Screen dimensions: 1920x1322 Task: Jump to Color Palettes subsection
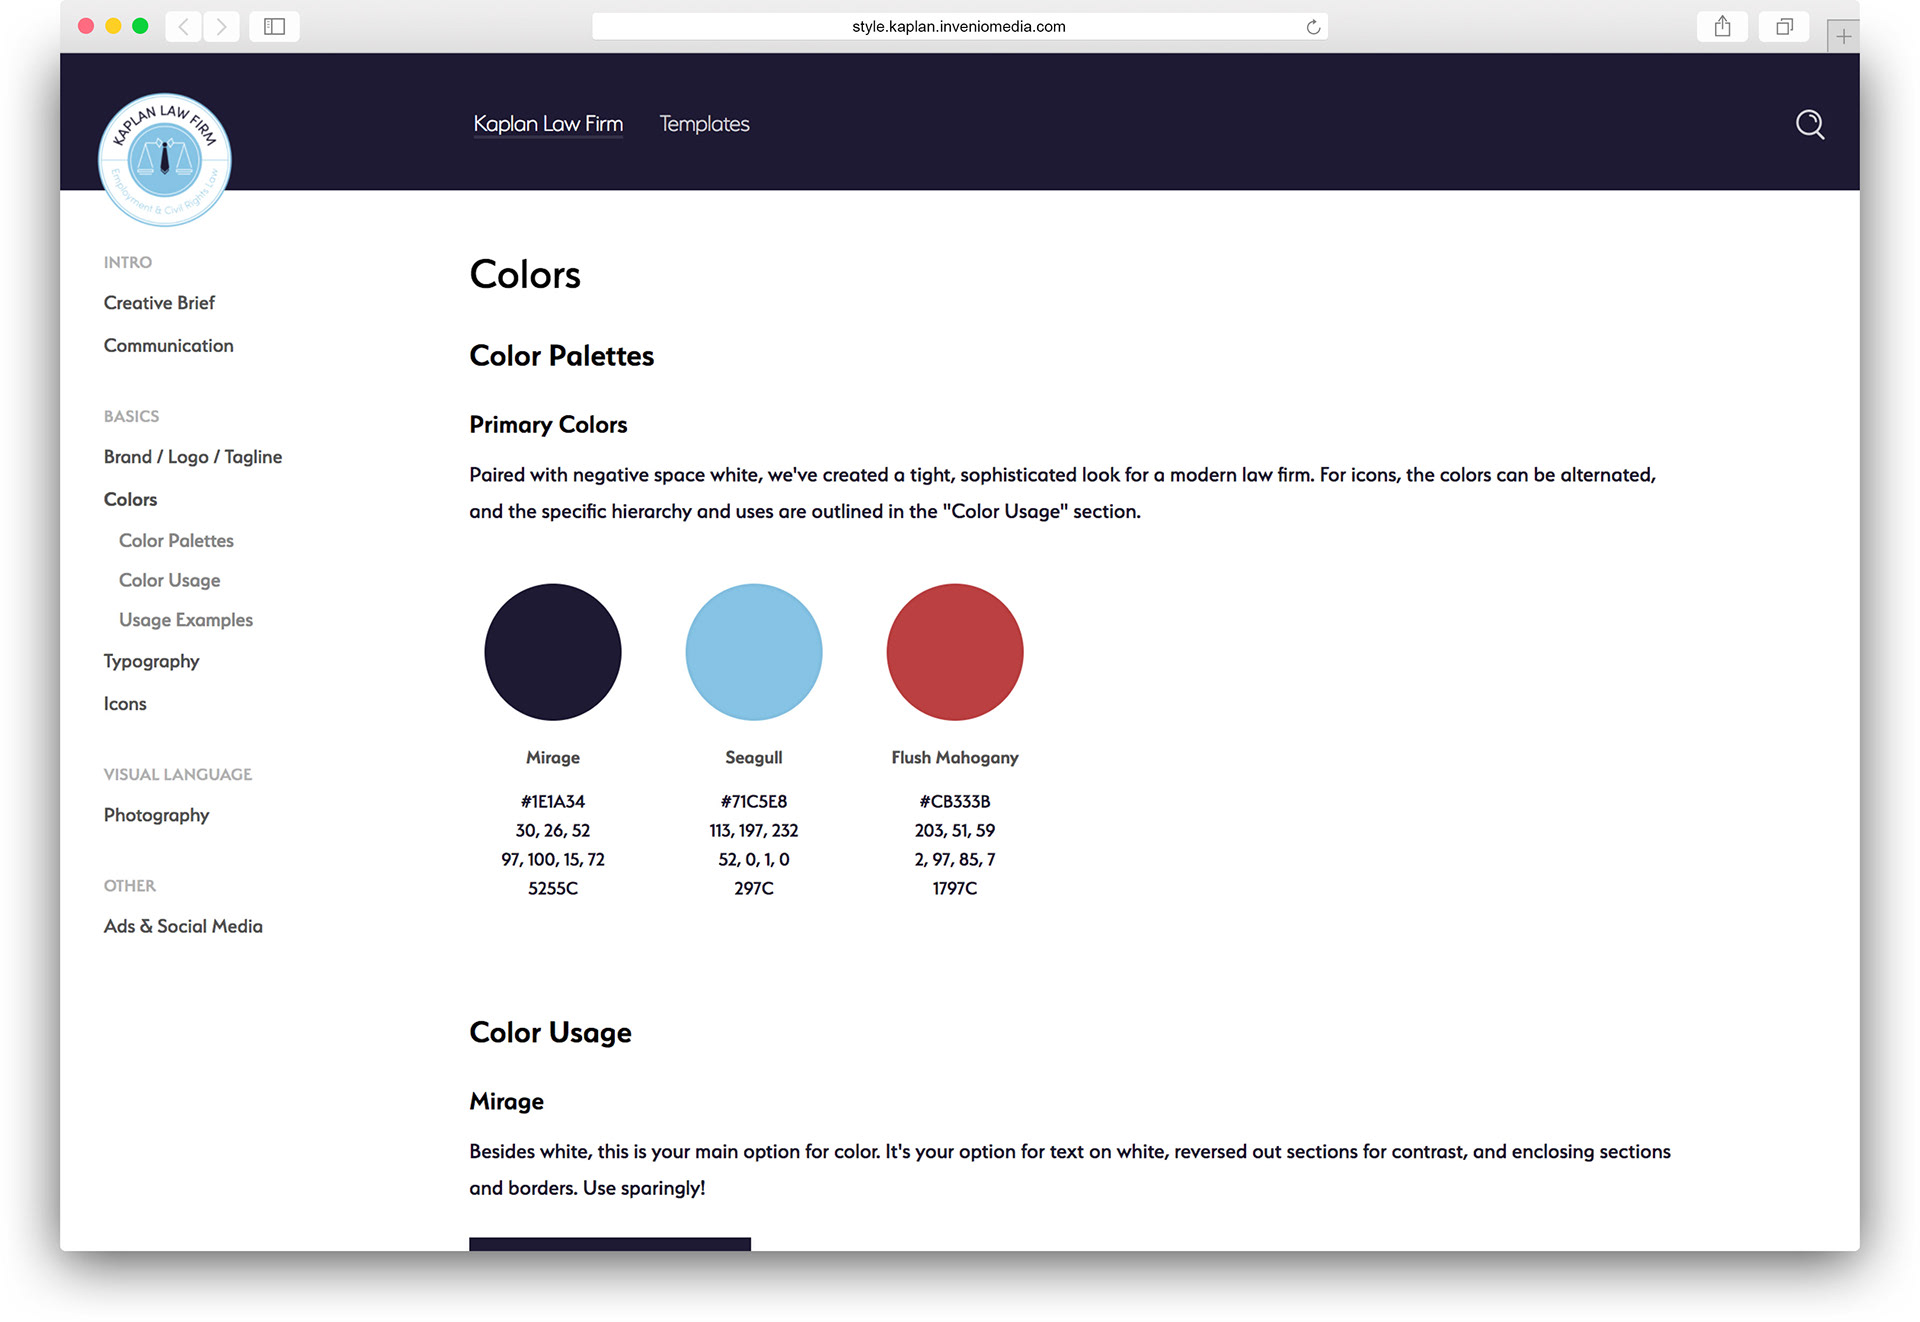176,541
